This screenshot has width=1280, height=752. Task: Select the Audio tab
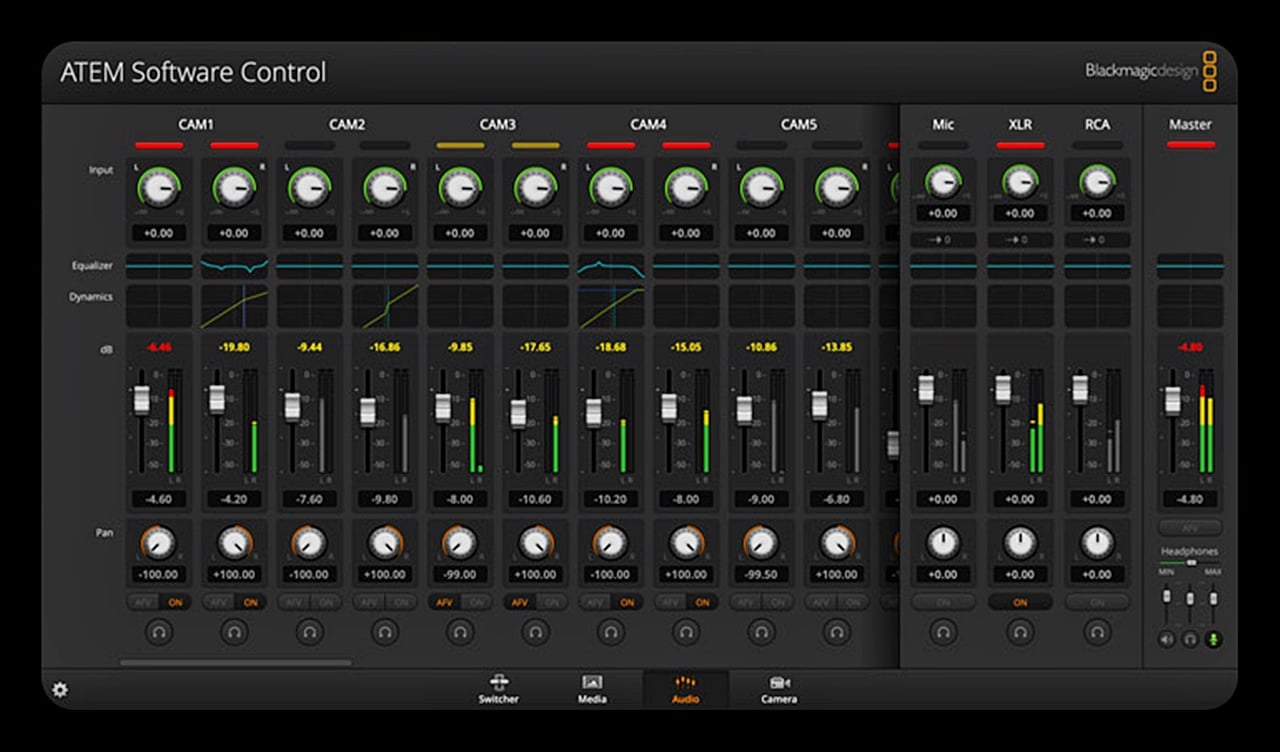686,689
